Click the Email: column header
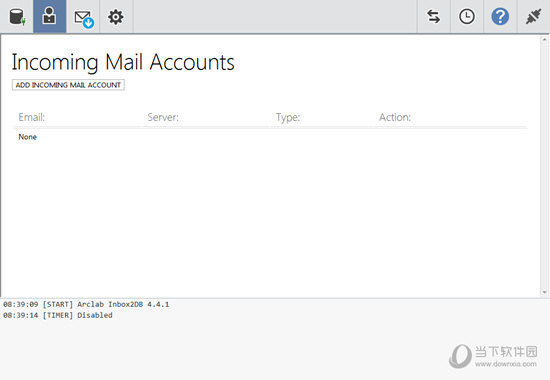 point(32,117)
